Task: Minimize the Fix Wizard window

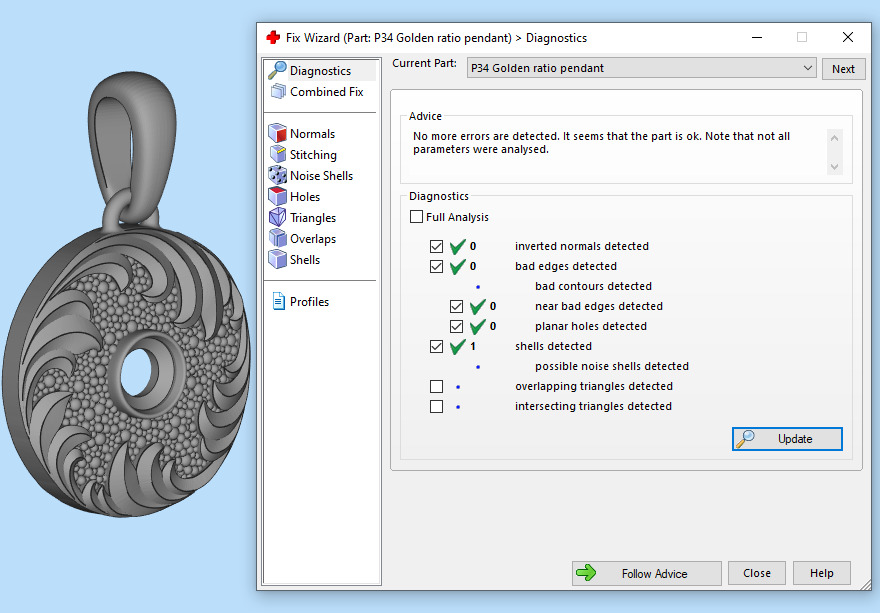Action: [x=757, y=37]
